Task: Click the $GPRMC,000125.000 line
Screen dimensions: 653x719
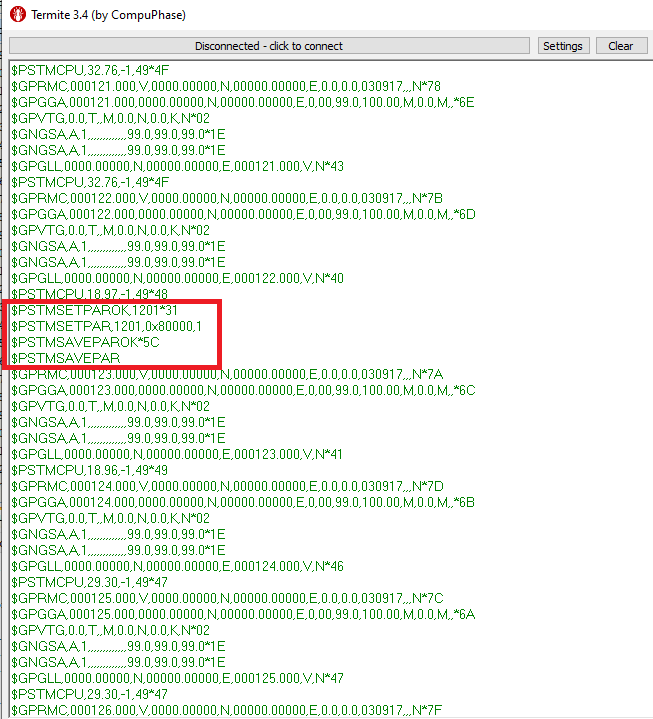Action: click(227, 598)
